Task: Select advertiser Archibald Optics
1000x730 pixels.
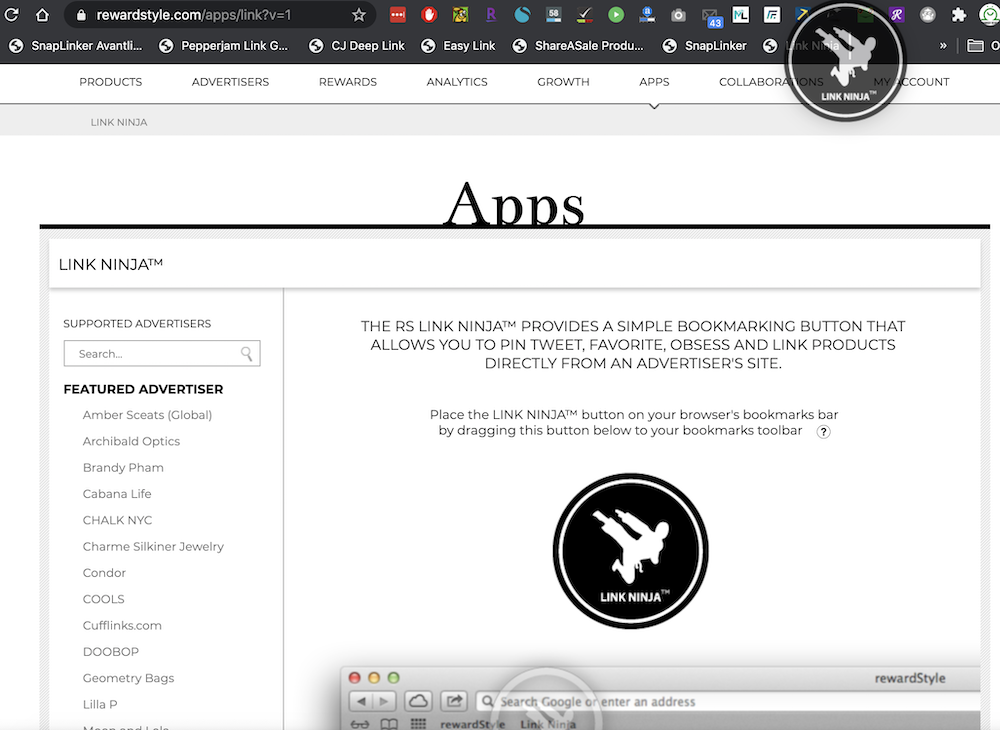Action: pos(131,441)
